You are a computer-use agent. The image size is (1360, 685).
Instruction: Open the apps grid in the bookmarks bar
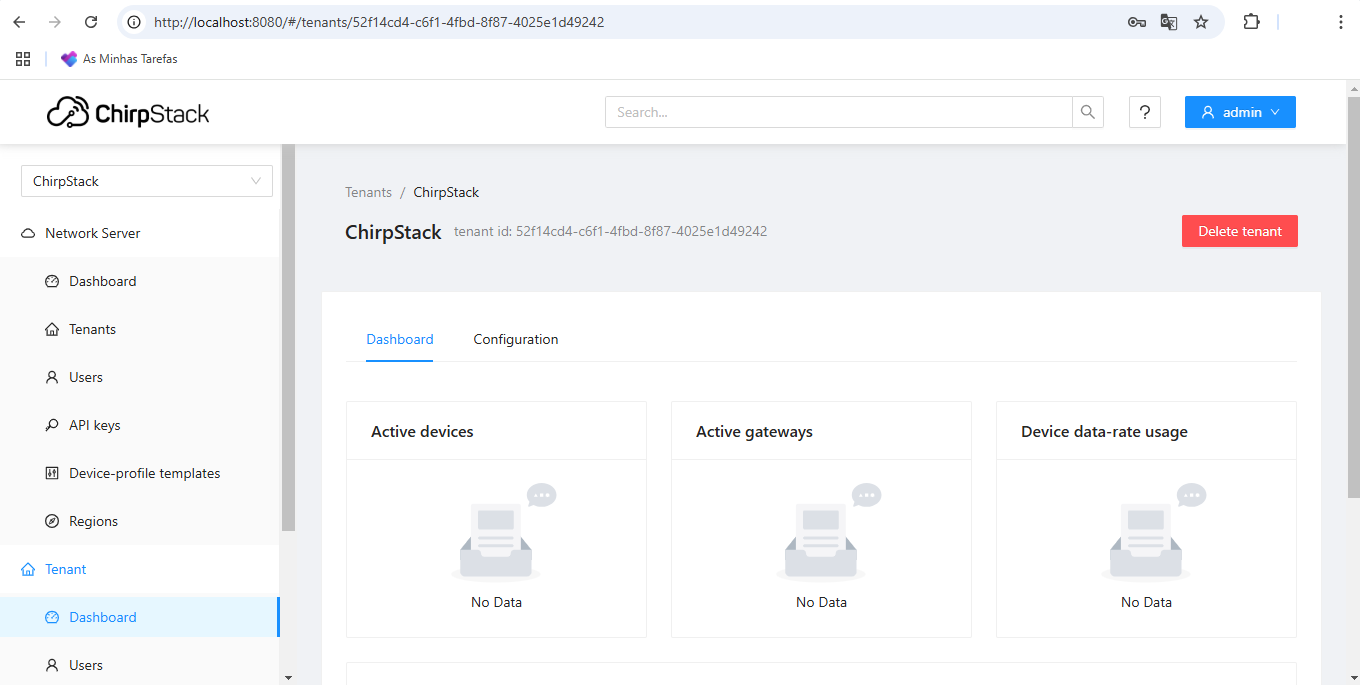pos(23,59)
